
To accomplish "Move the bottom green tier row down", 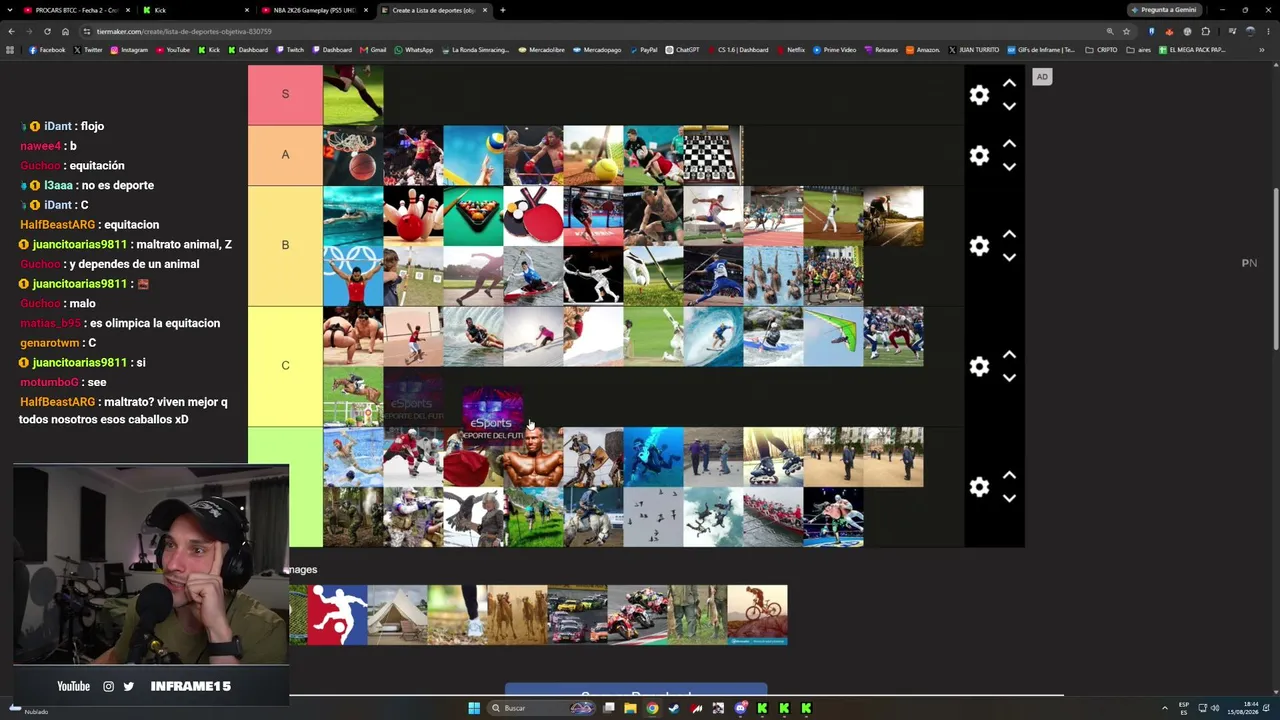I will tap(1009, 498).
